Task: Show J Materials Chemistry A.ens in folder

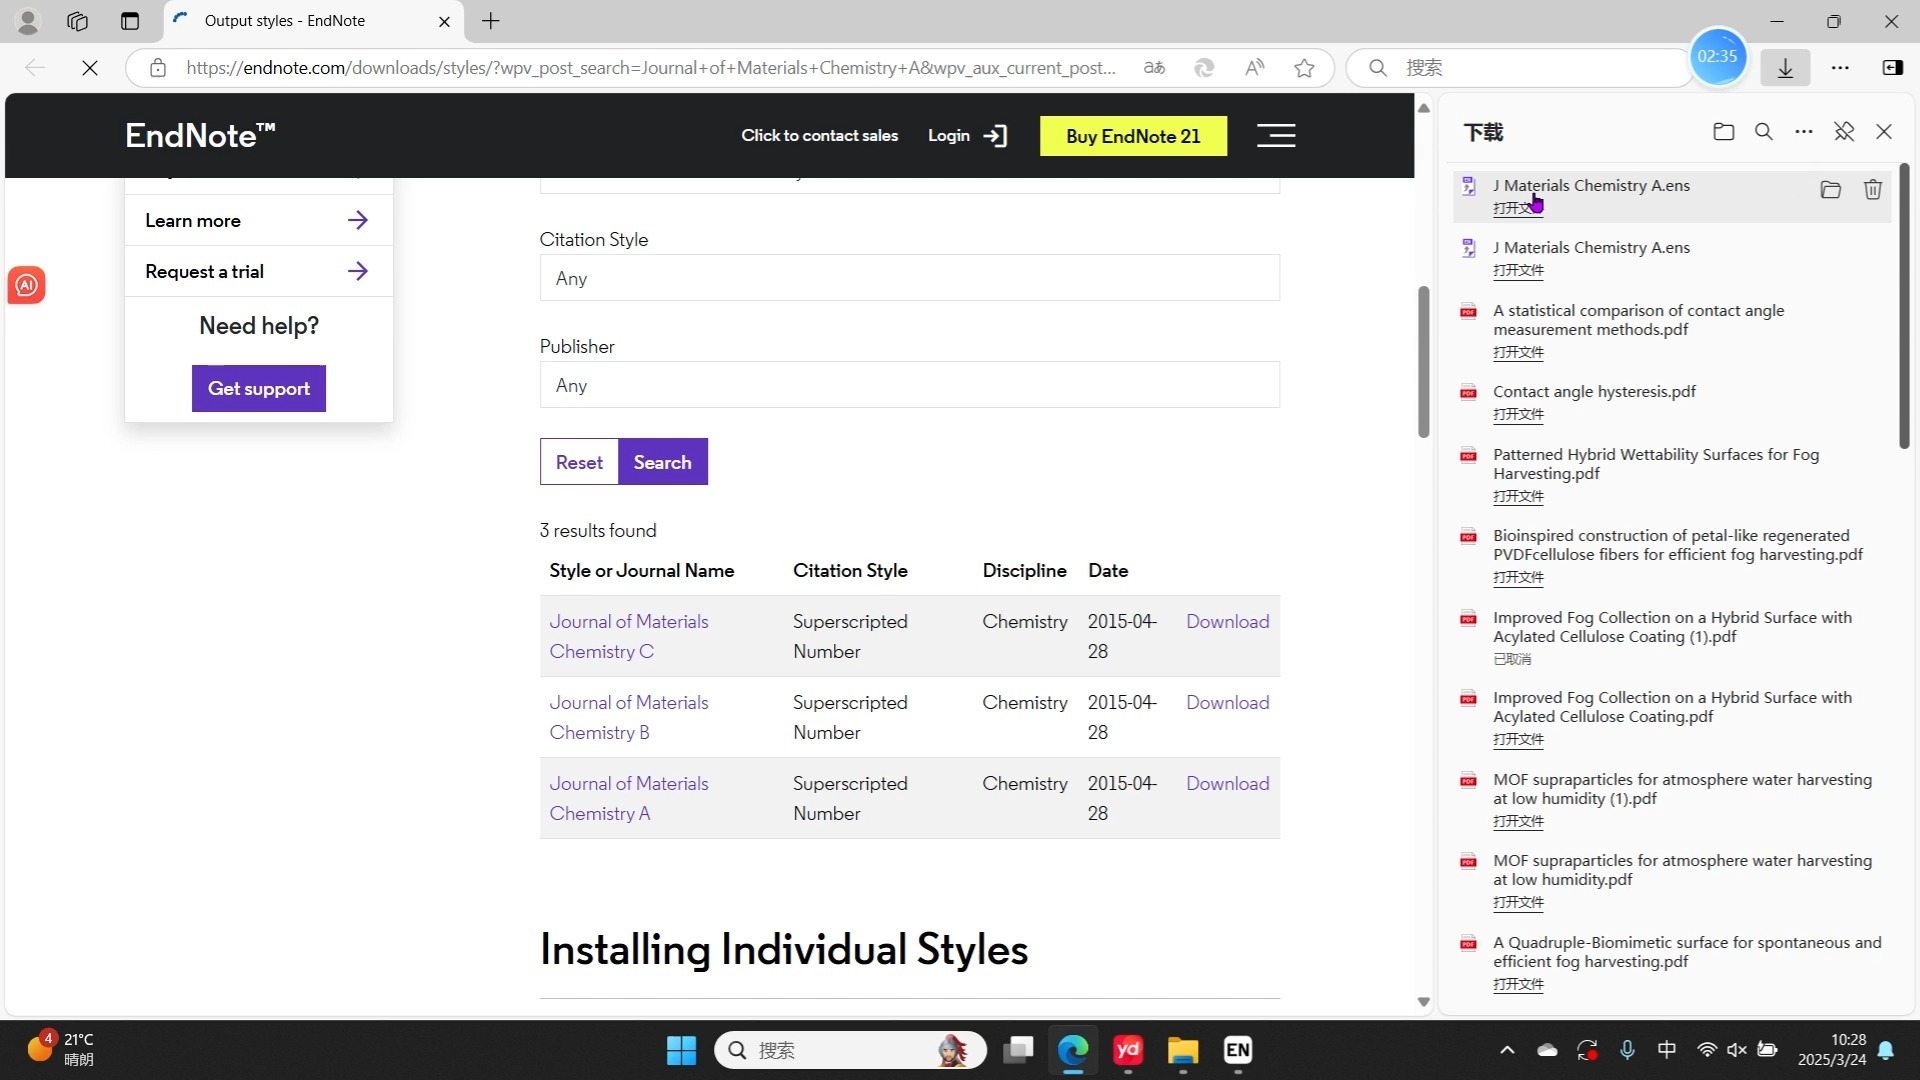Action: pyautogui.click(x=1831, y=190)
